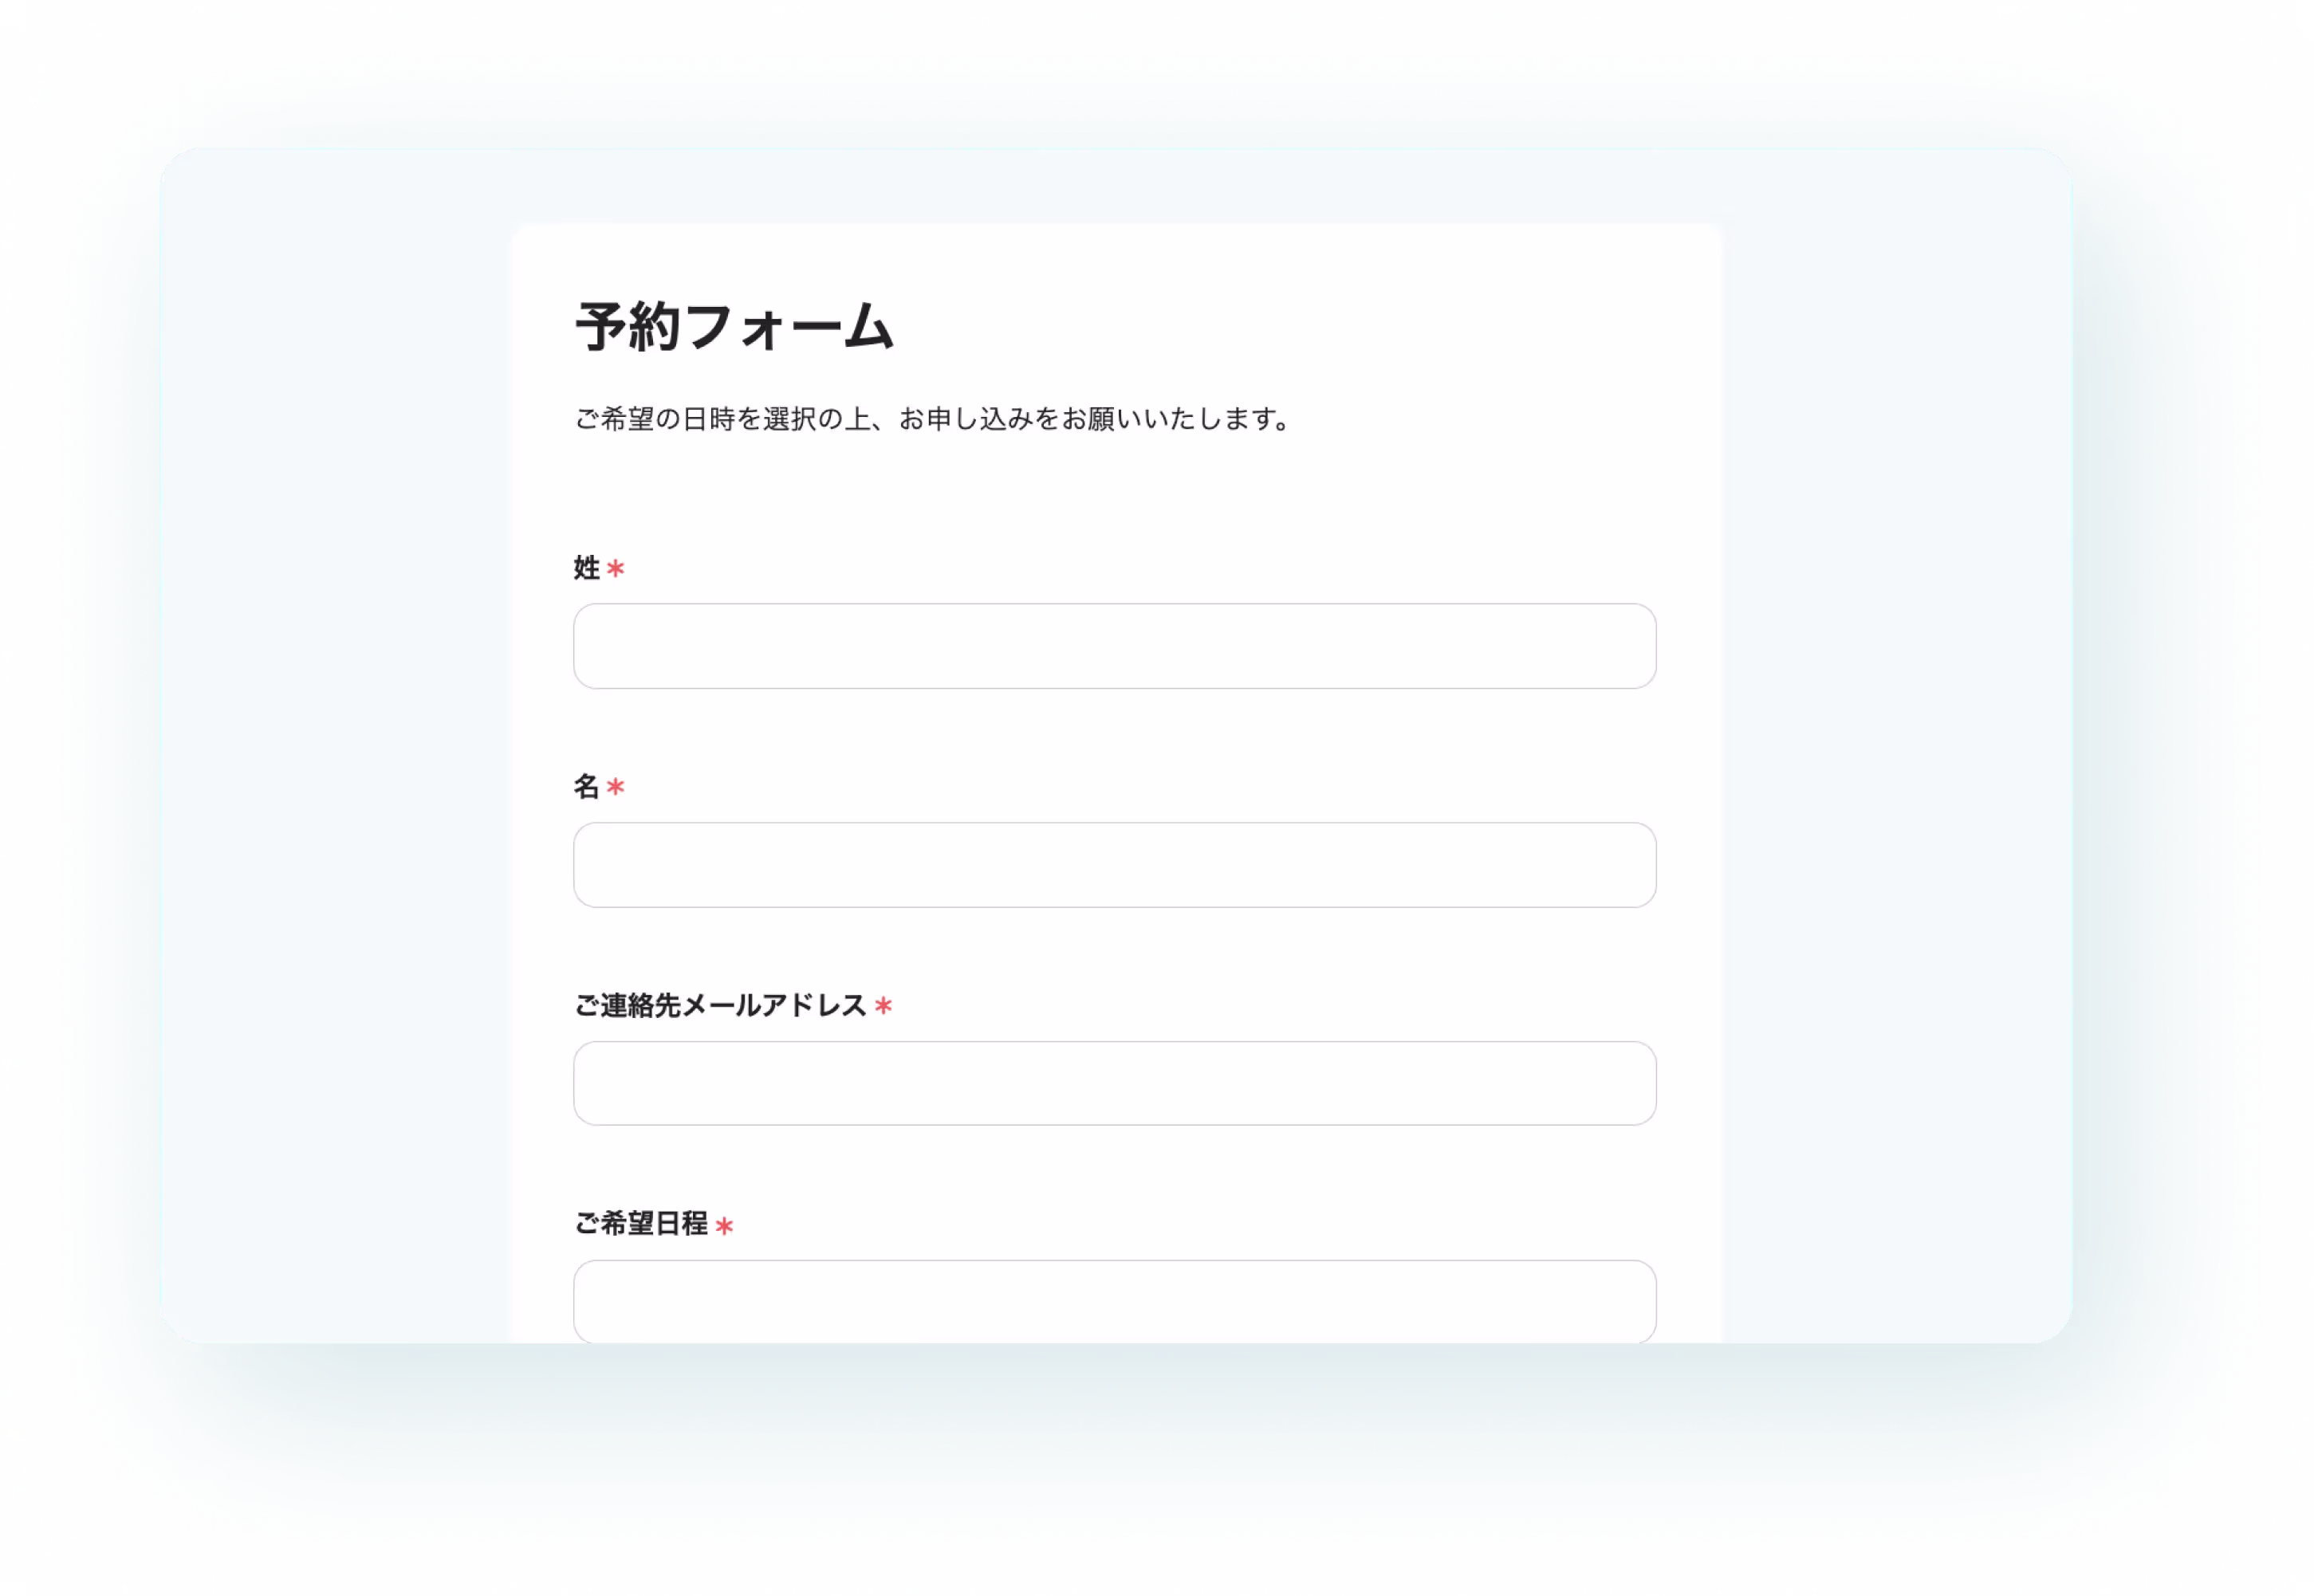
Task: Click the required asterisk beside ご連絡先メールアドレス
Action: (x=883, y=1006)
